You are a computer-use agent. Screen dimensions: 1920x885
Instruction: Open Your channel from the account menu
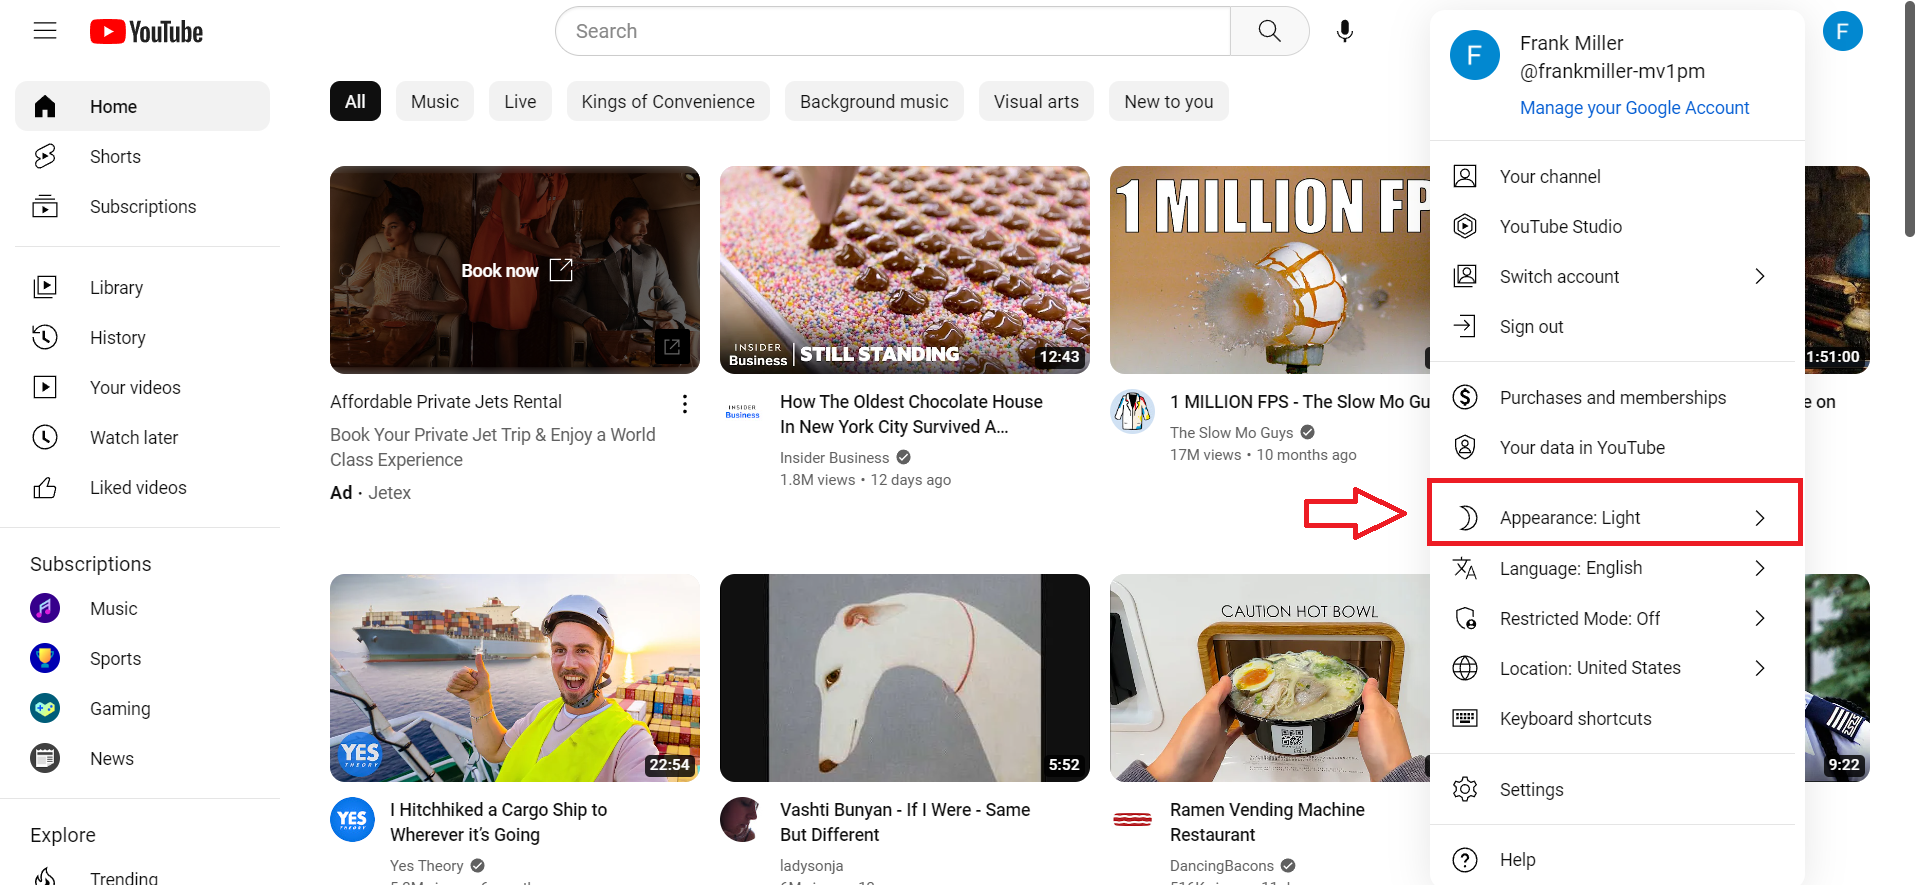pyautogui.click(x=1617, y=176)
